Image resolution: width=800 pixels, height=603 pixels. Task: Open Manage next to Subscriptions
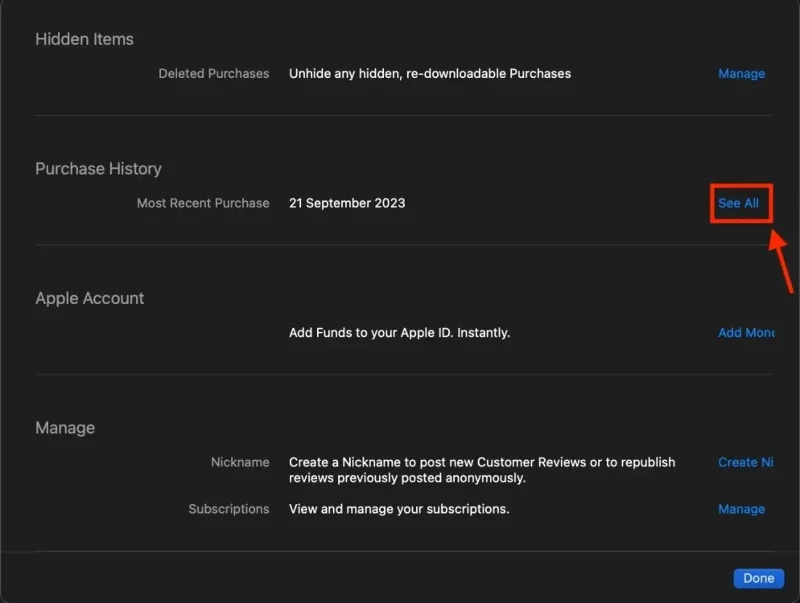point(741,508)
